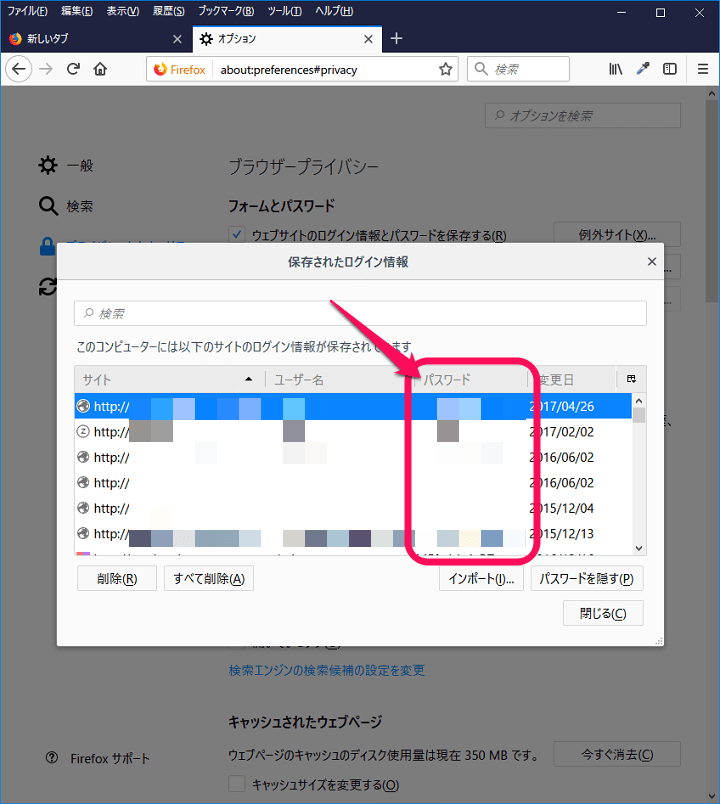Screen dimensions: 720x804
Task: Open the ヘルプ menu
Action: [x=334, y=11]
